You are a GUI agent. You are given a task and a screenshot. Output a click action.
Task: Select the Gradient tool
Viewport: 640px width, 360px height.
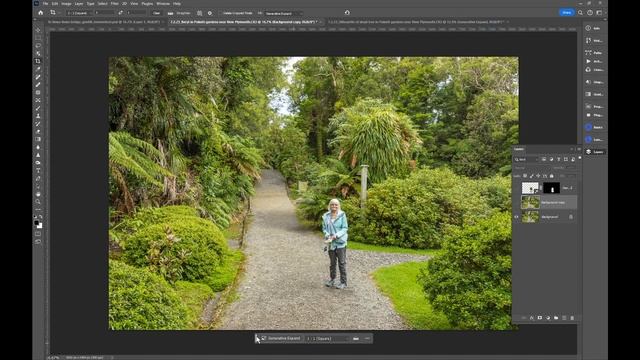click(38, 139)
